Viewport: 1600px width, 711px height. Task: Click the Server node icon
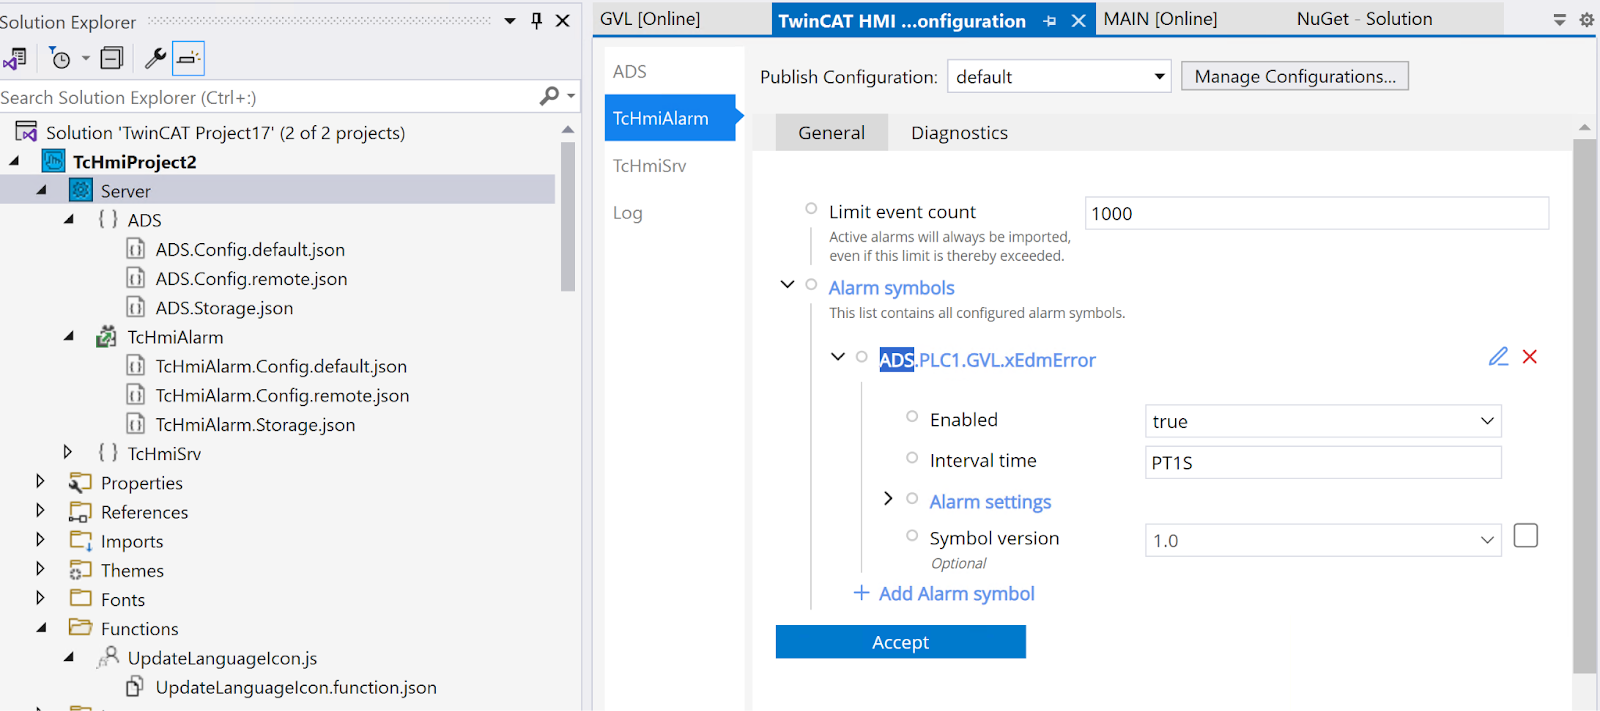pyautogui.click(x=81, y=190)
